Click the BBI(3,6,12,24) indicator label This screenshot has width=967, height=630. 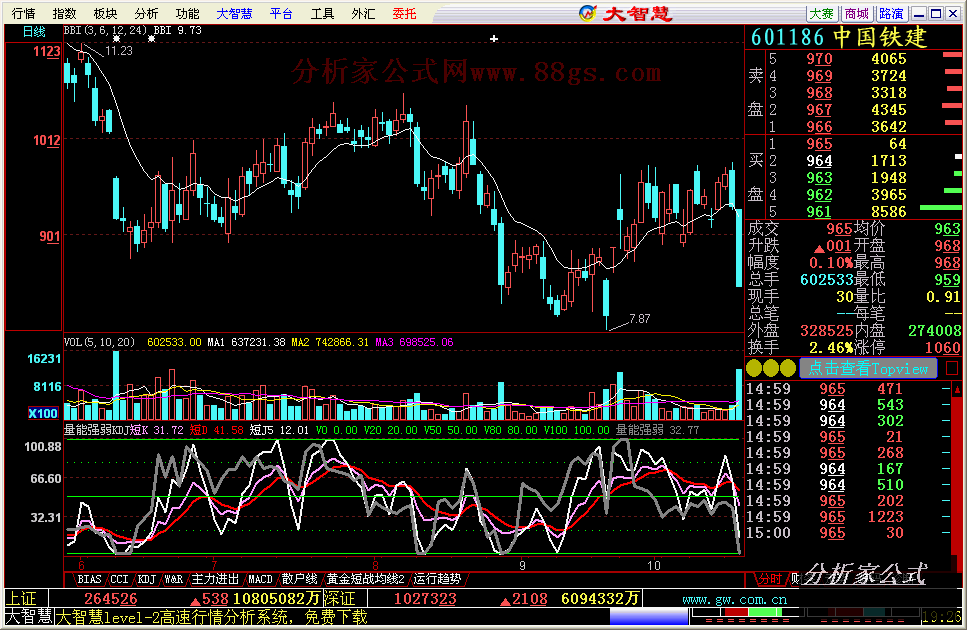105,30
